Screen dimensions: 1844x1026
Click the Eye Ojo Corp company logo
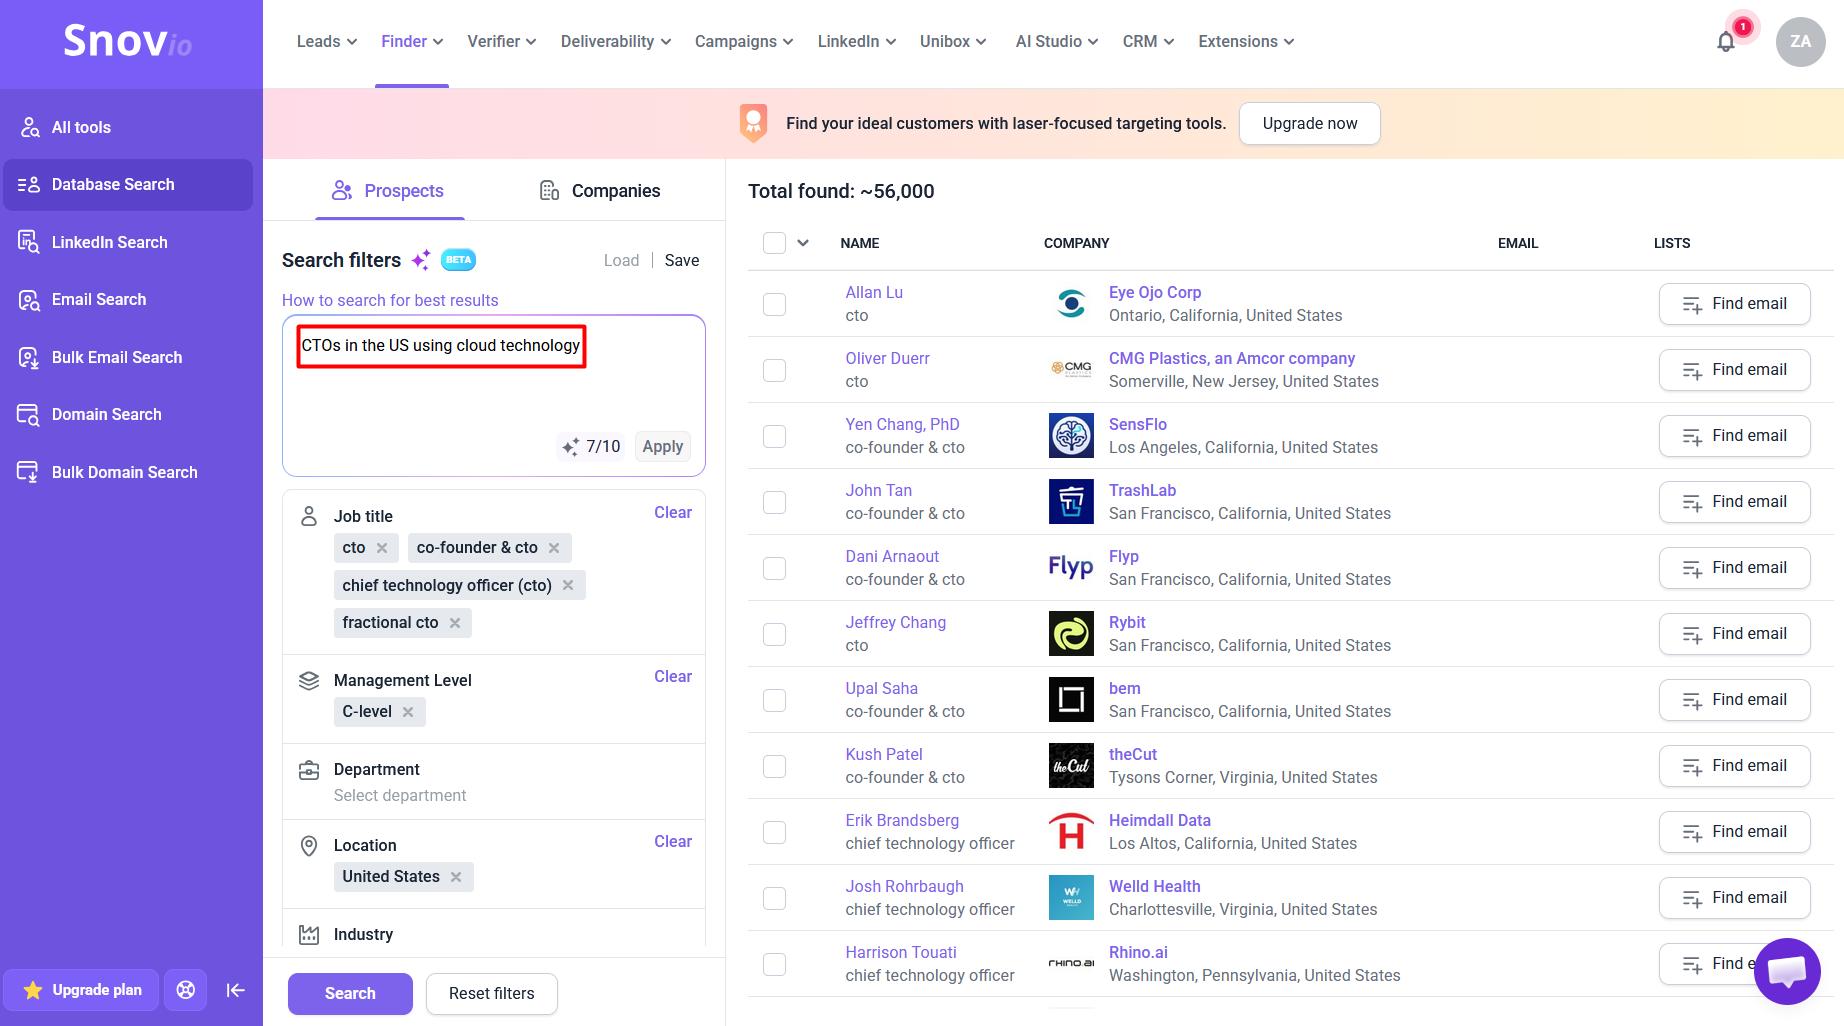point(1071,304)
